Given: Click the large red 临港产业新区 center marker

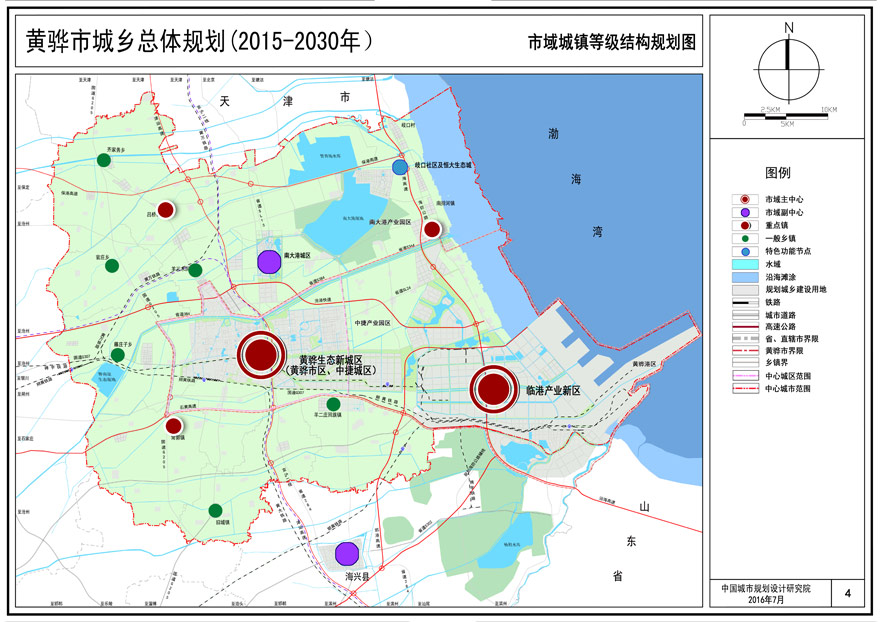Looking at the screenshot, I should click(x=494, y=389).
